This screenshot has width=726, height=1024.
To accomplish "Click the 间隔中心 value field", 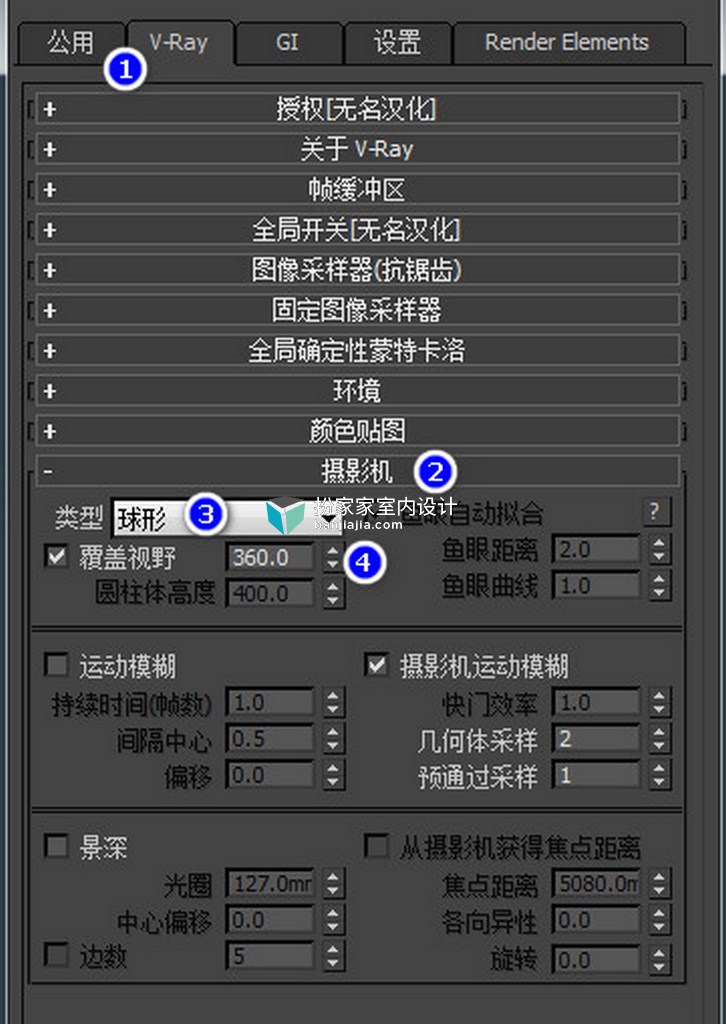I will point(270,739).
